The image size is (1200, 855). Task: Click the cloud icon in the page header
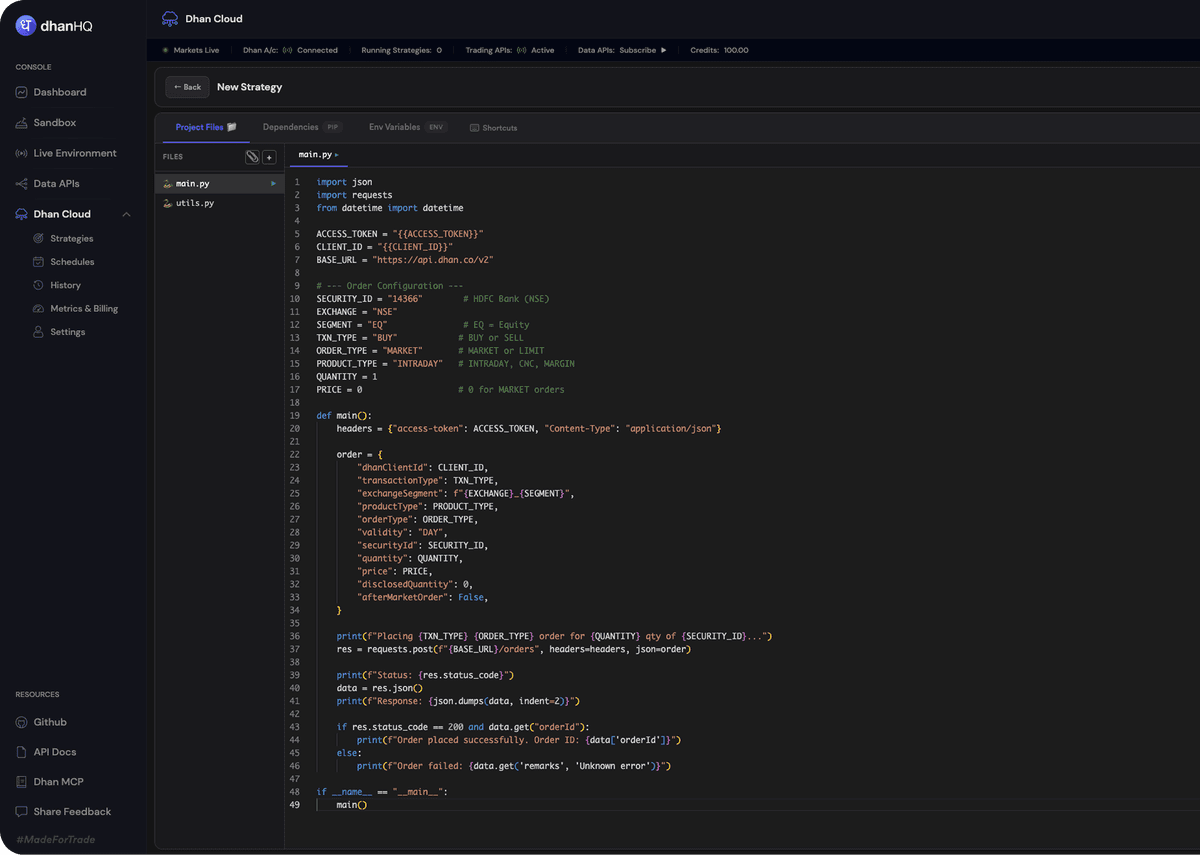point(170,19)
